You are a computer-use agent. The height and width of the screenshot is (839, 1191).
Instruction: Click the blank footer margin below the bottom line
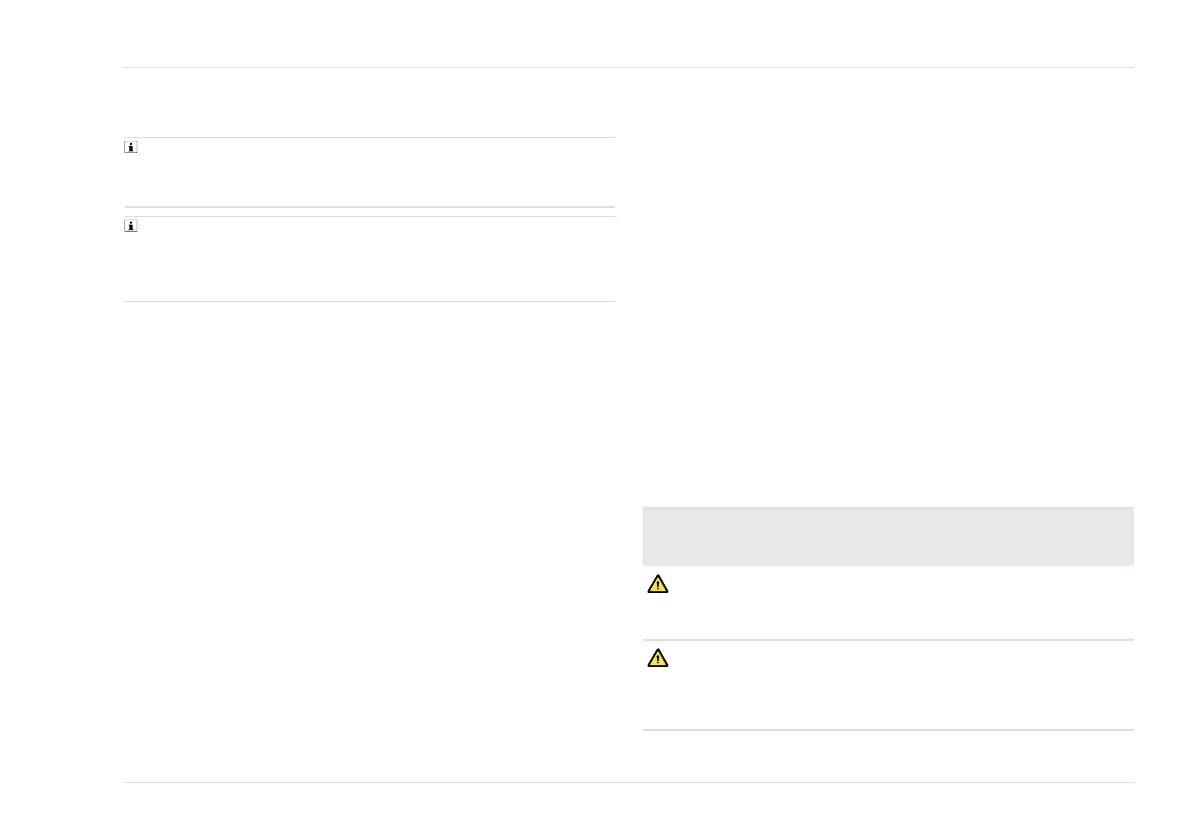[628, 810]
